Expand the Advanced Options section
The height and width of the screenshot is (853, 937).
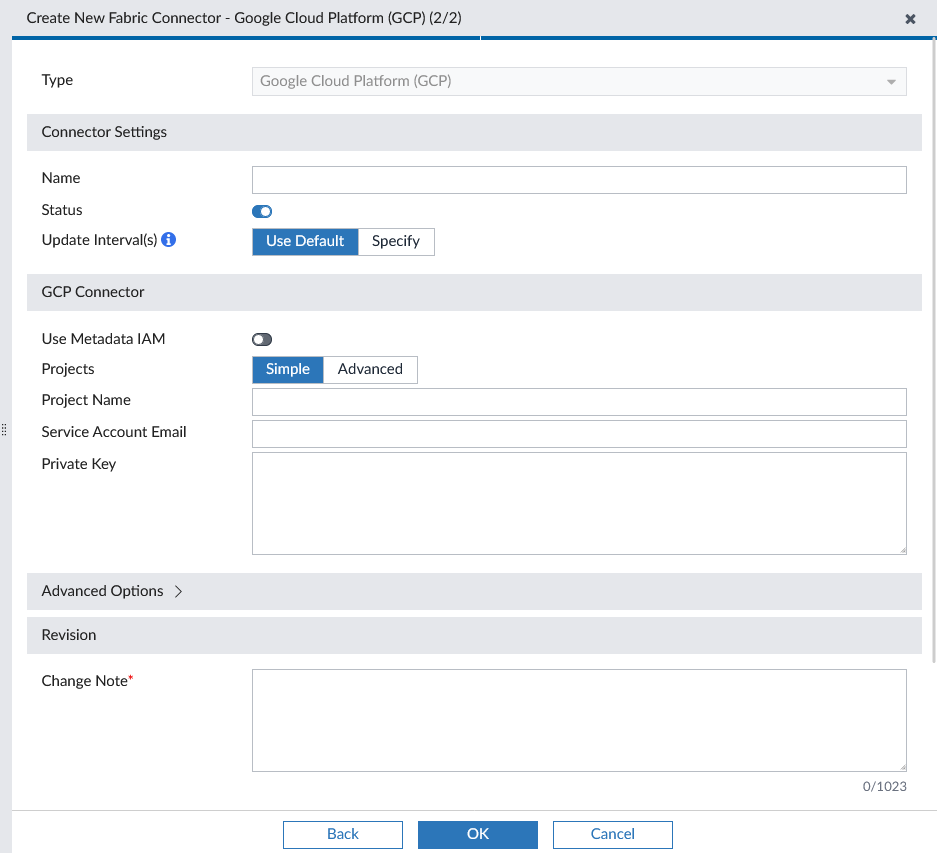point(103,591)
